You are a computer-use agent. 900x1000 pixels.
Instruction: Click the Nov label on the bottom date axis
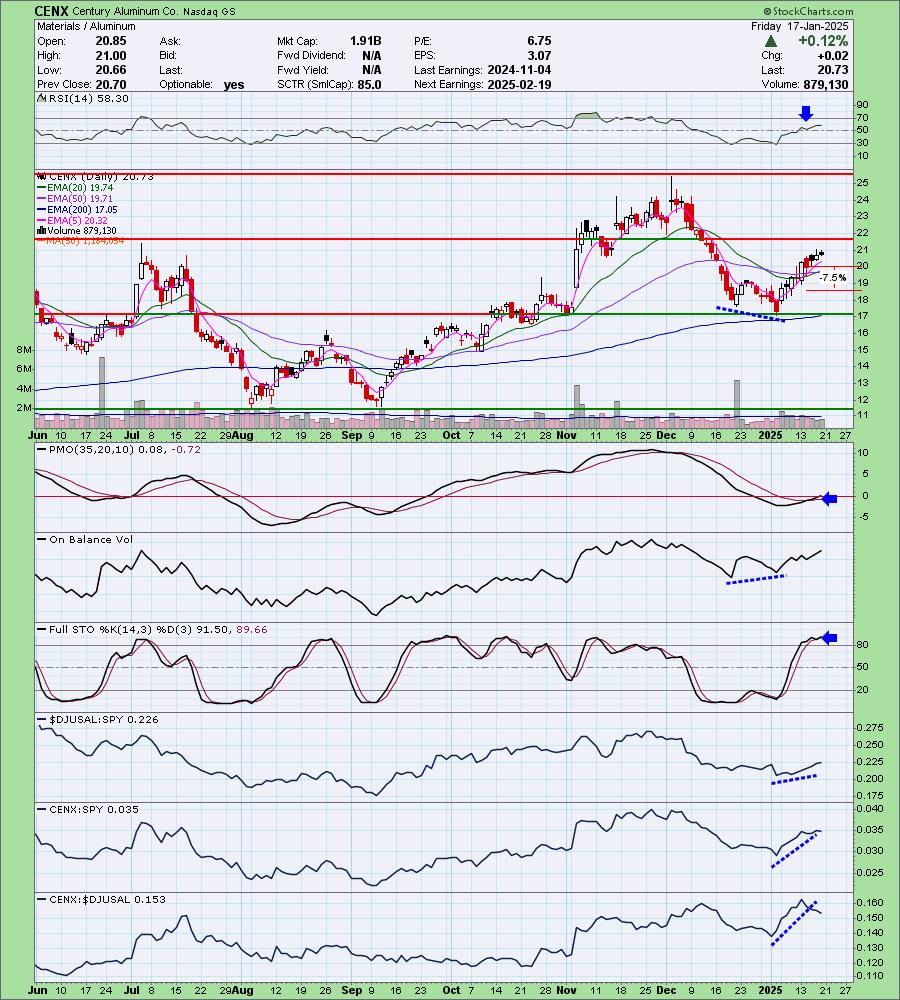tap(566, 990)
